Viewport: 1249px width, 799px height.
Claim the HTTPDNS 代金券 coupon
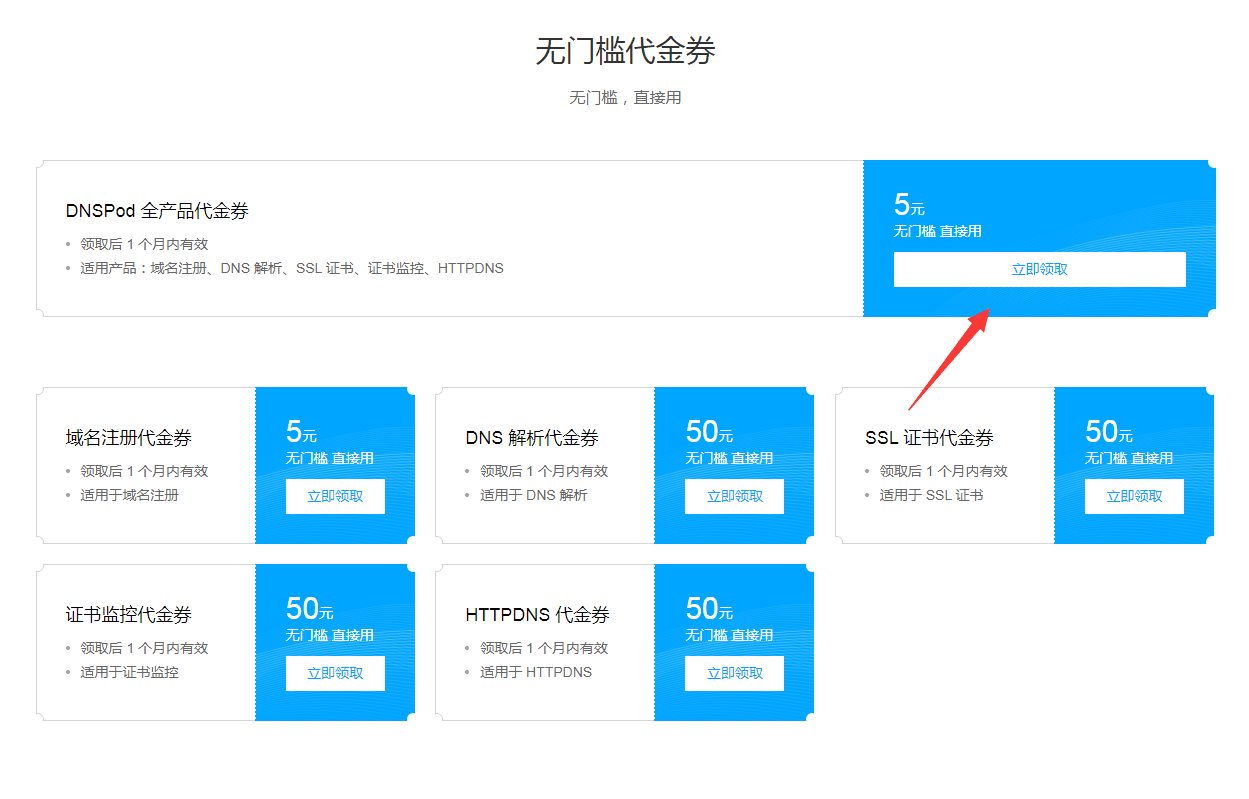pos(734,673)
